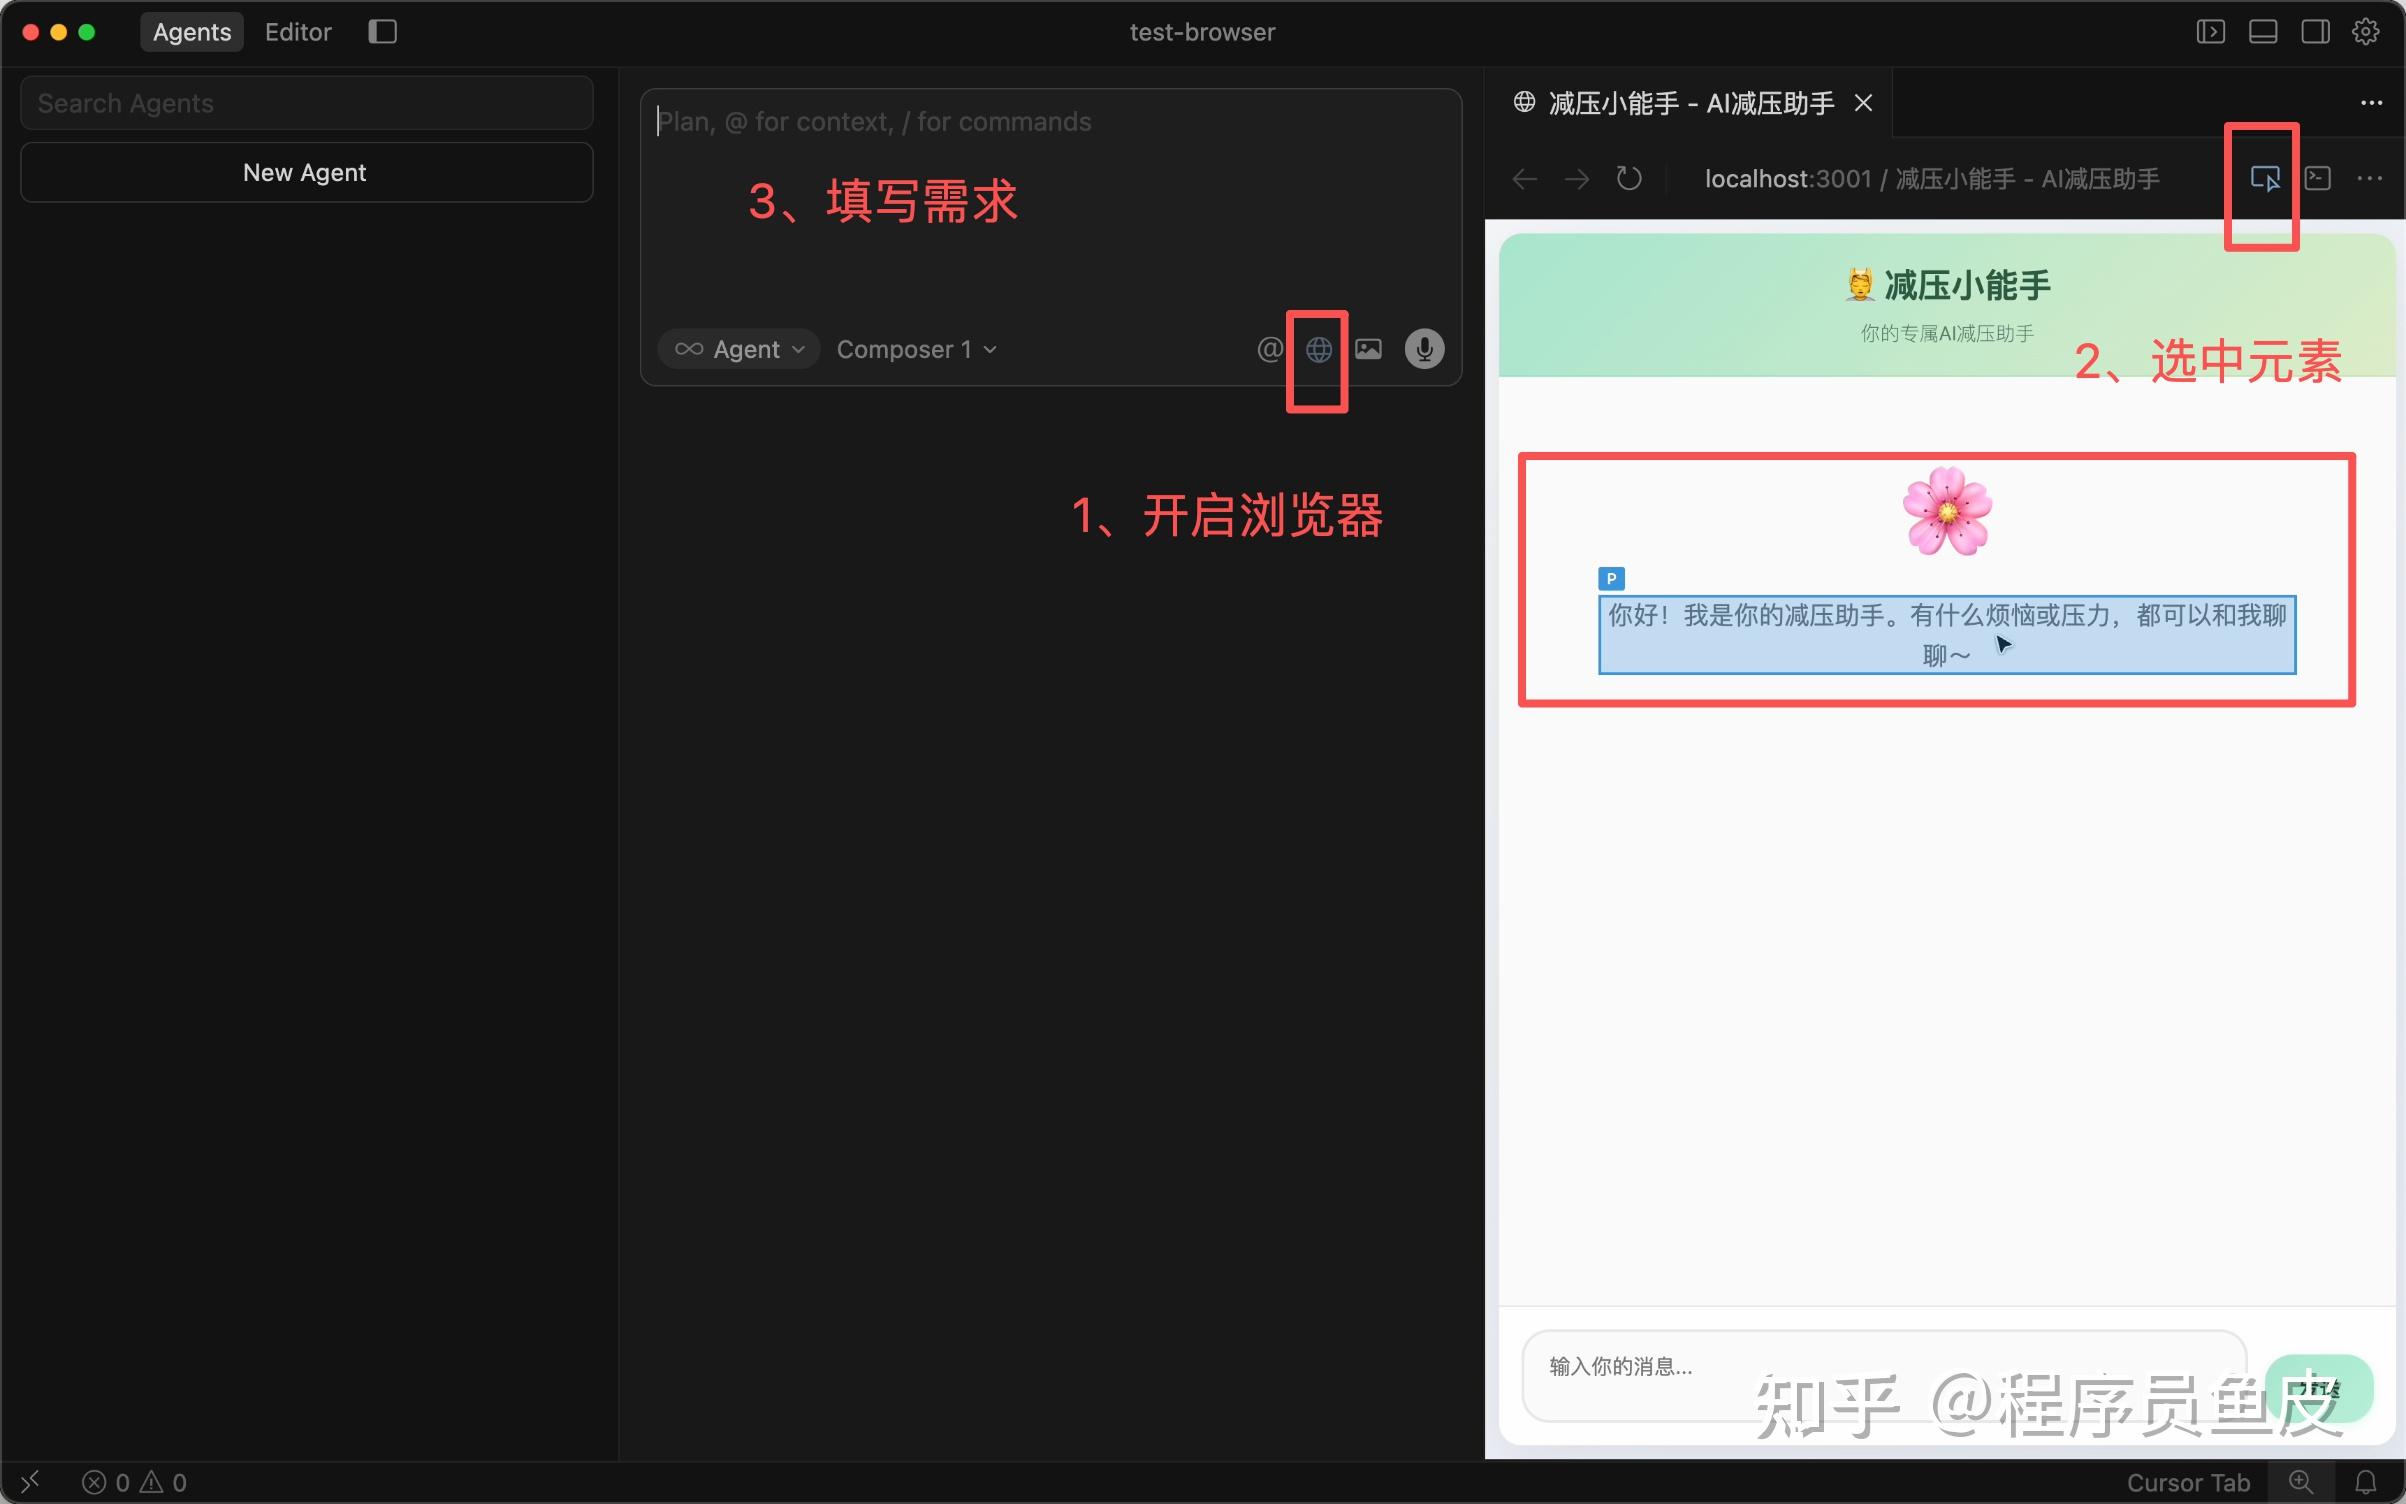Viewport: 2406px width, 1504px height.
Task: Click the globe browser icon in composer
Action: pos(1318,349)
